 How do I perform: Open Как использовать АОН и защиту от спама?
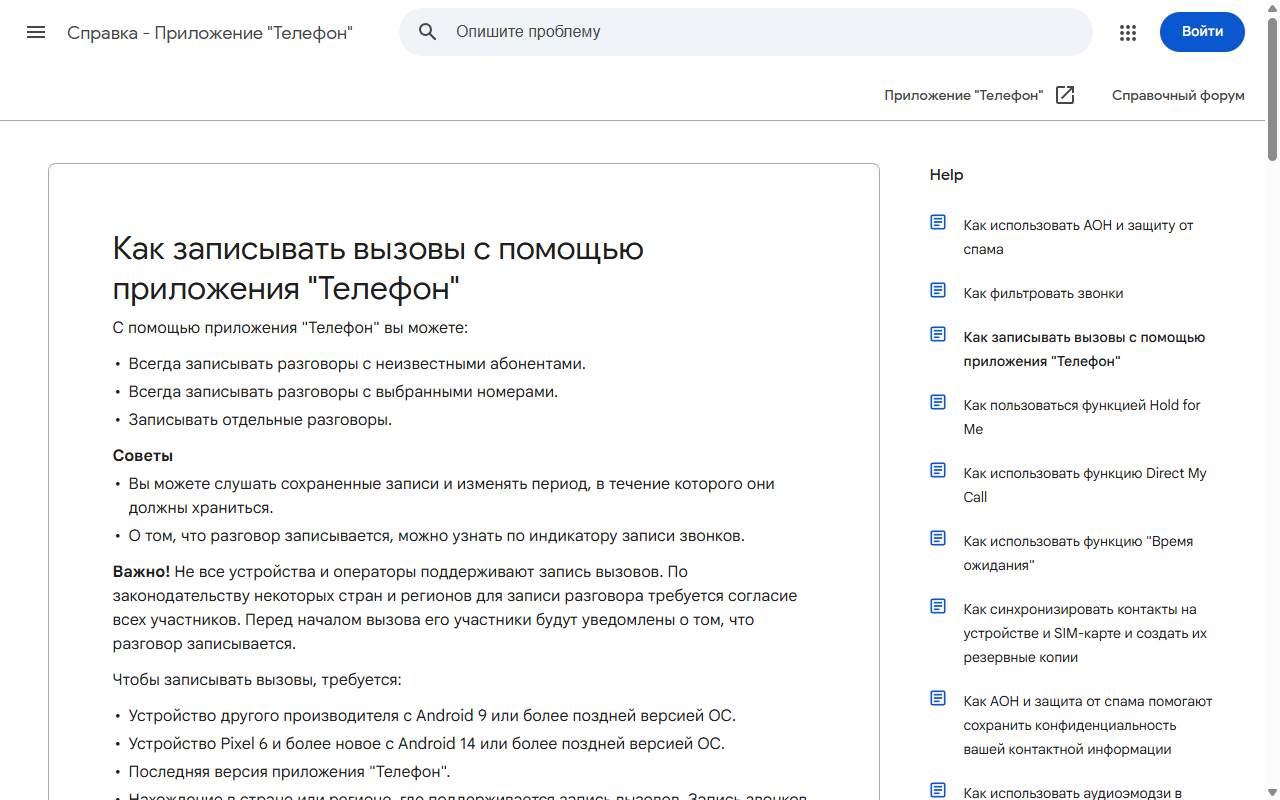[1078, 237]
